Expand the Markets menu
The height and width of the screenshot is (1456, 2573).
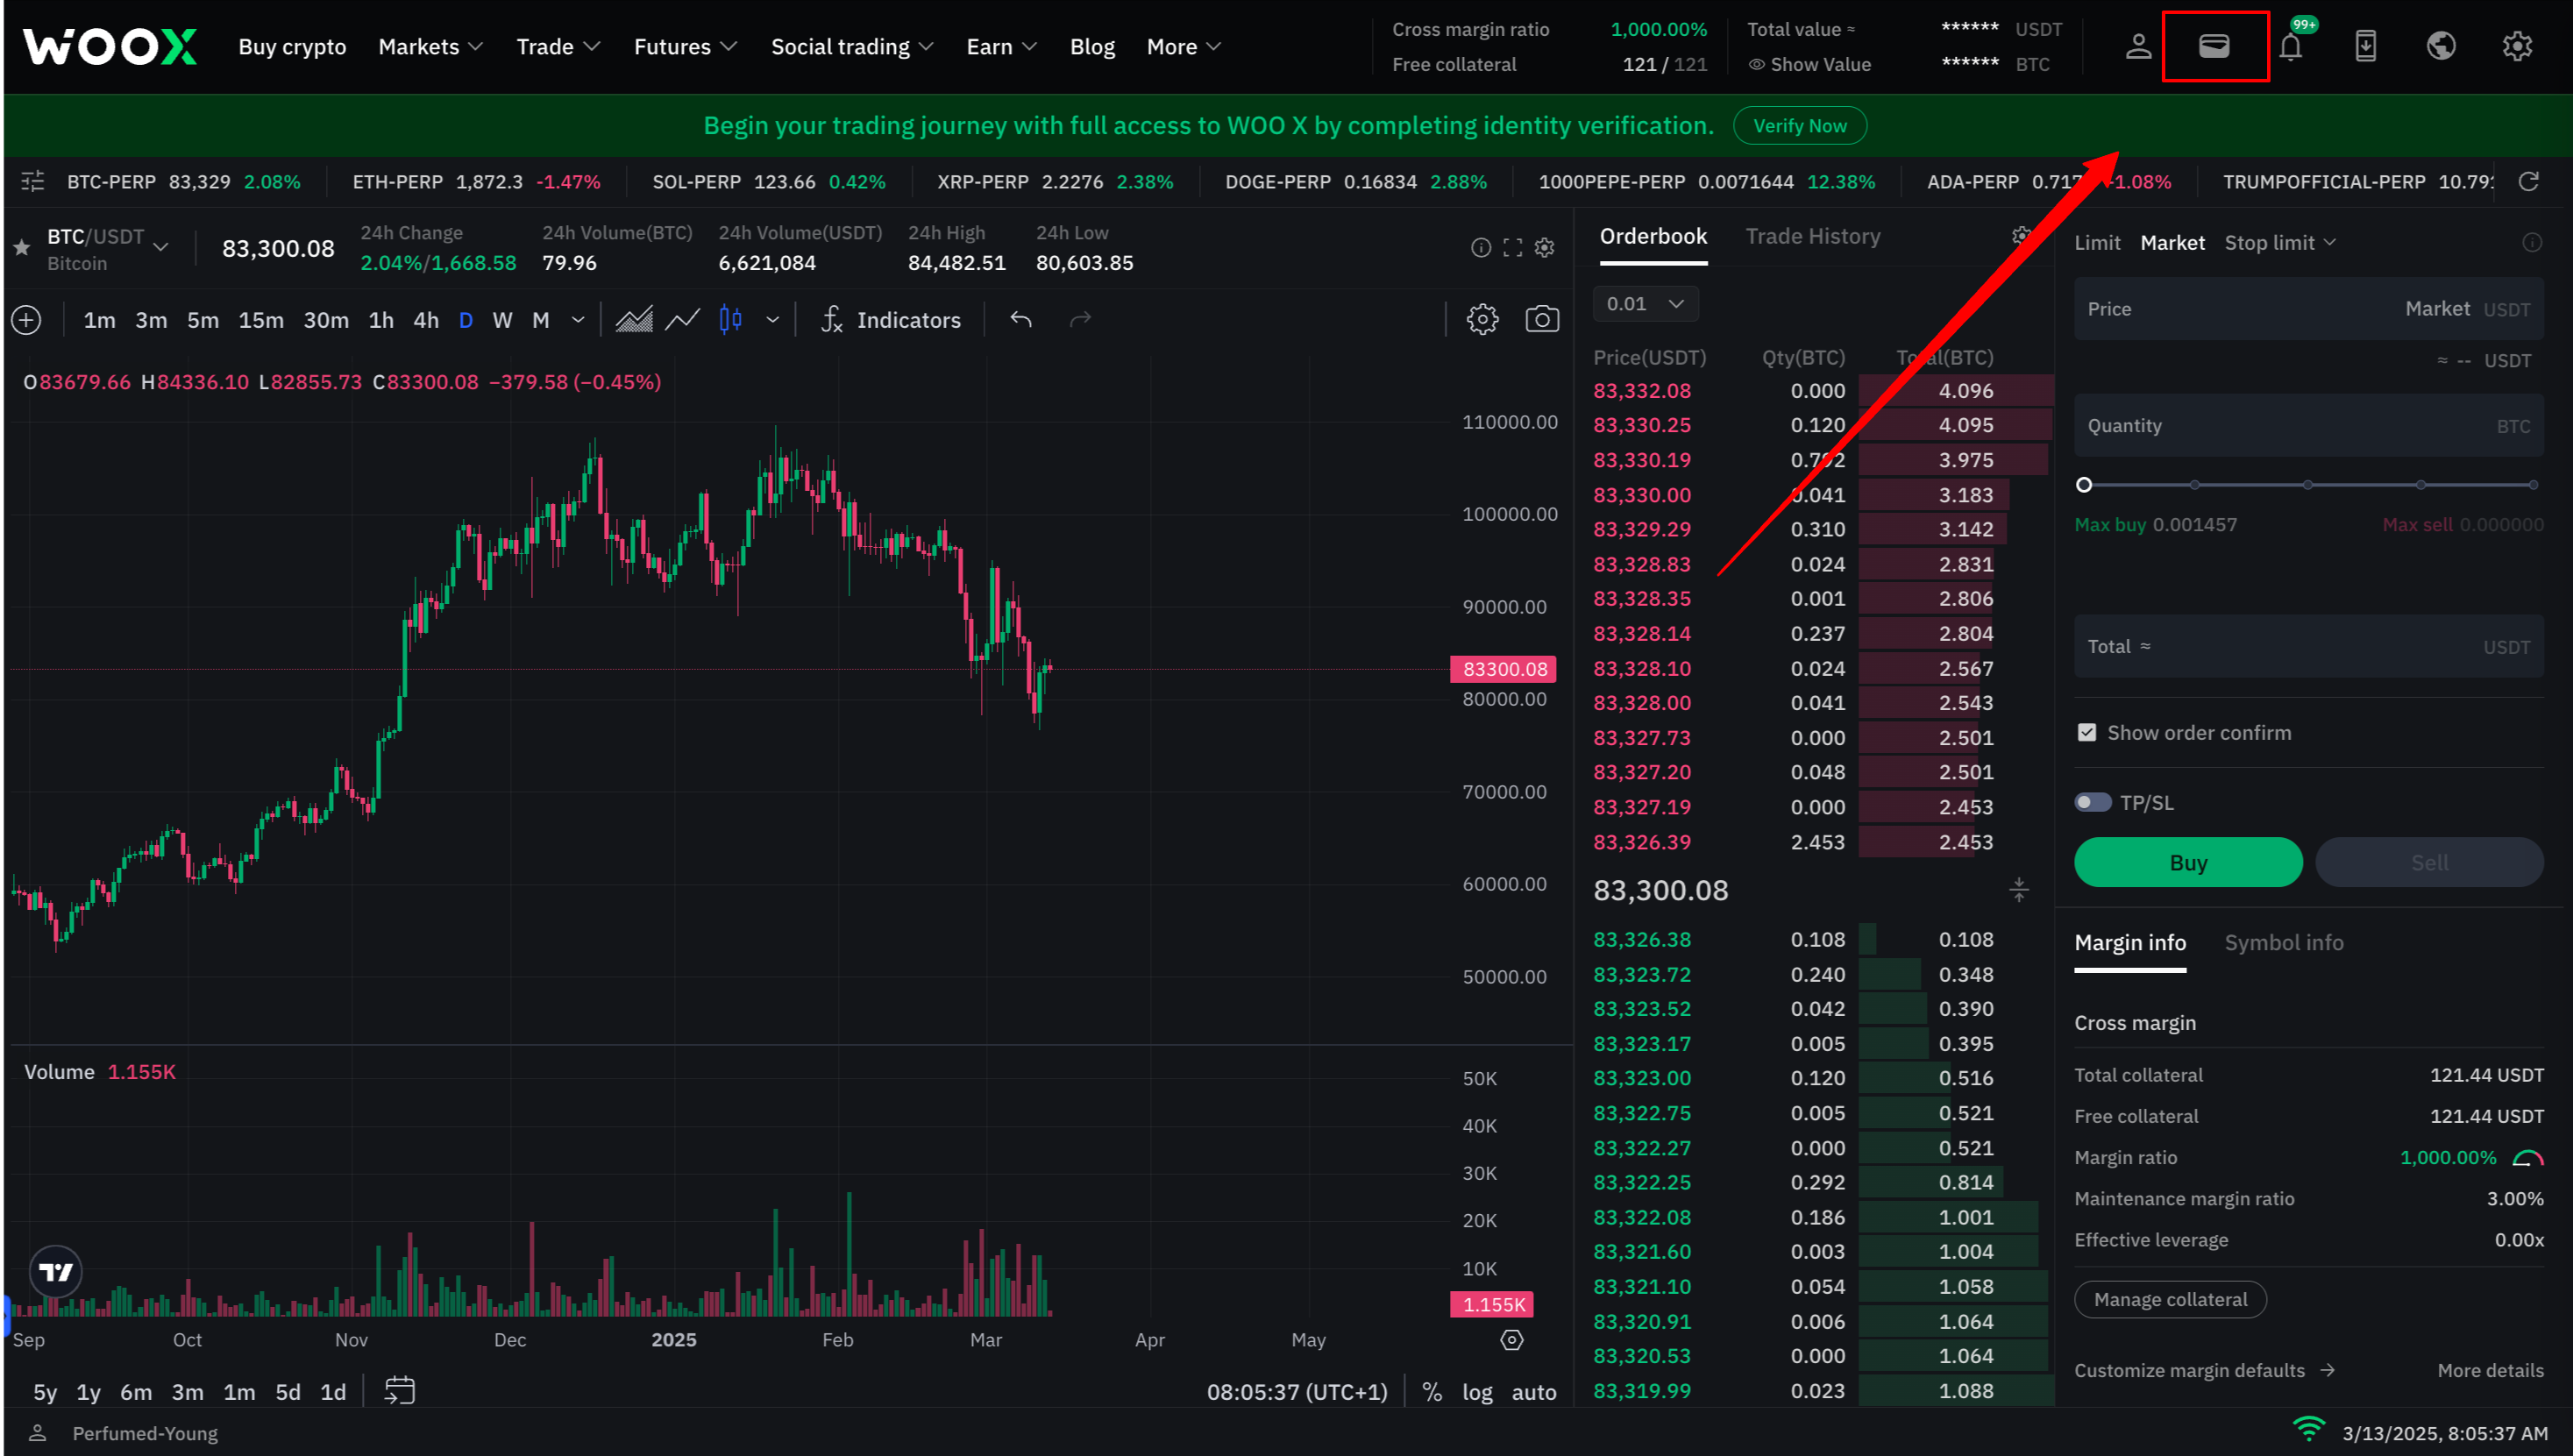pos(430,46)
